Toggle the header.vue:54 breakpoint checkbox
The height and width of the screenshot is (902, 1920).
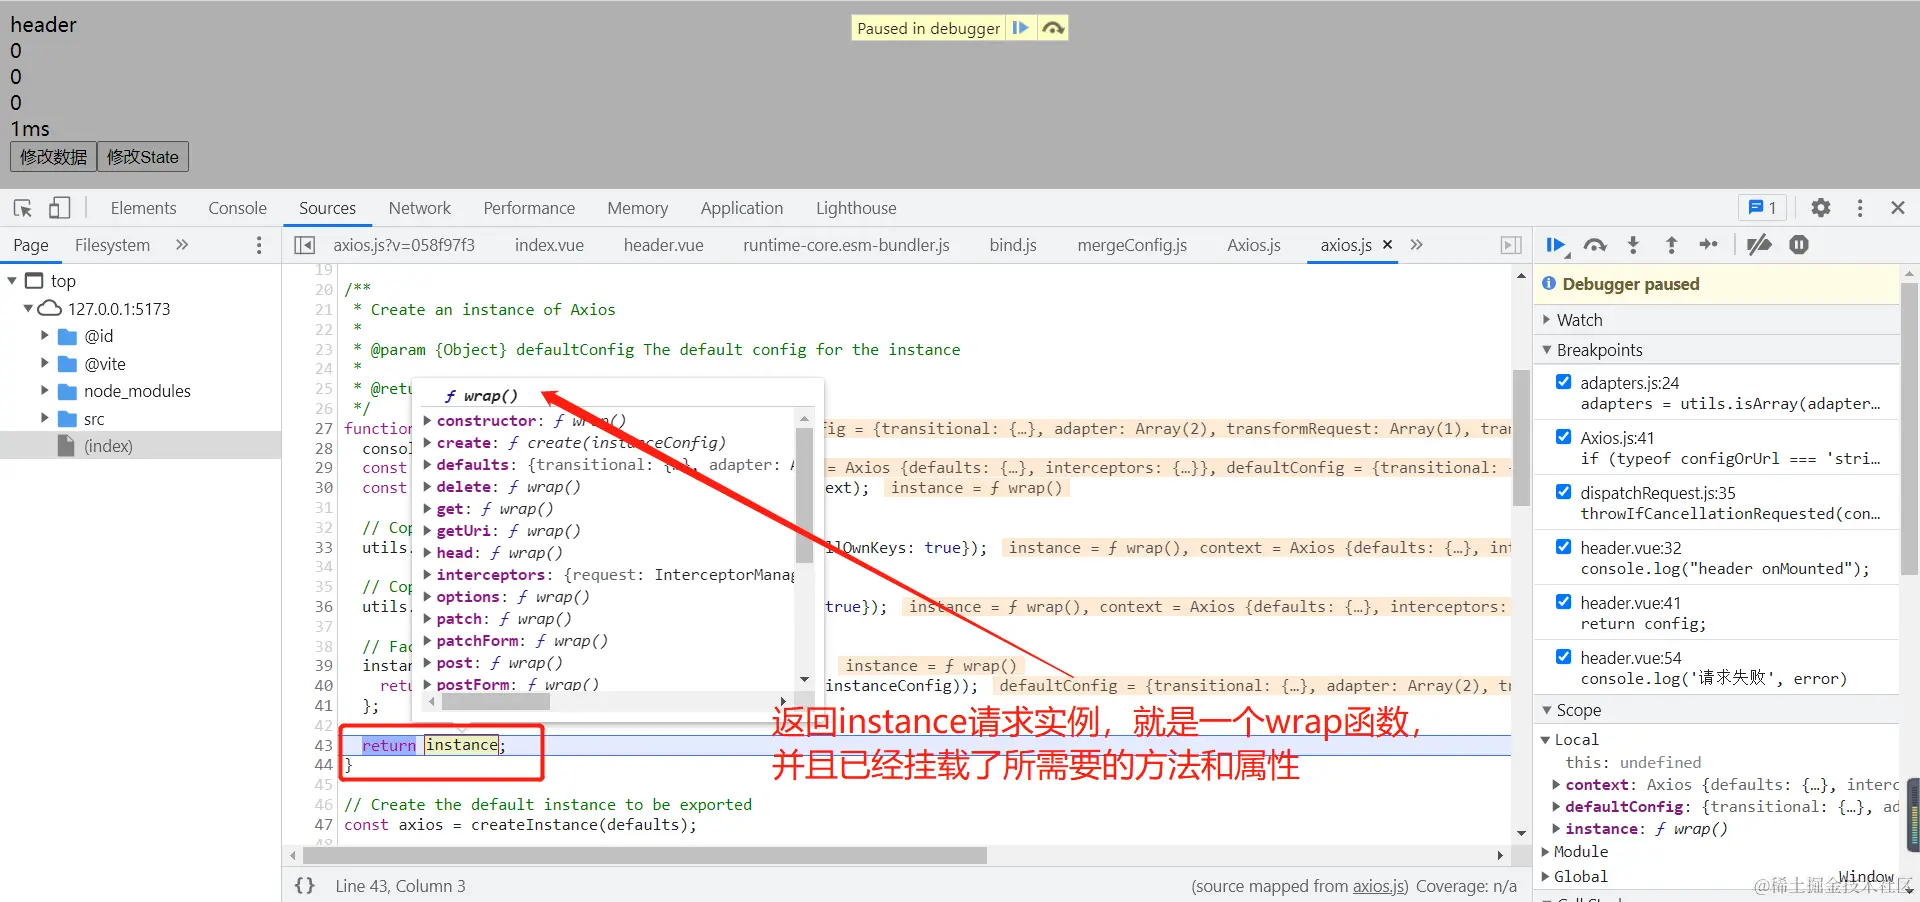pyautogui.click(x=1563, y=657)
